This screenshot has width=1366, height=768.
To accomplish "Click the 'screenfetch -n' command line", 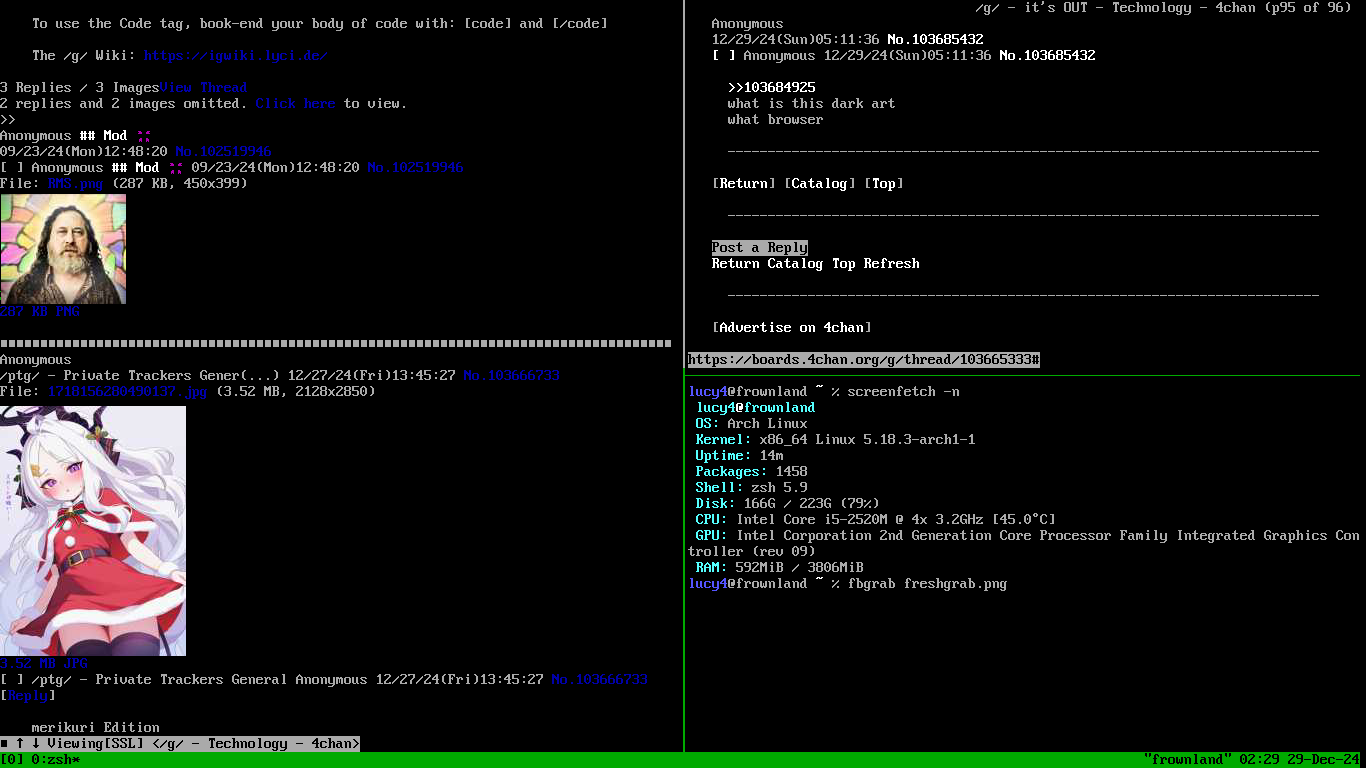I will point(903,391).
